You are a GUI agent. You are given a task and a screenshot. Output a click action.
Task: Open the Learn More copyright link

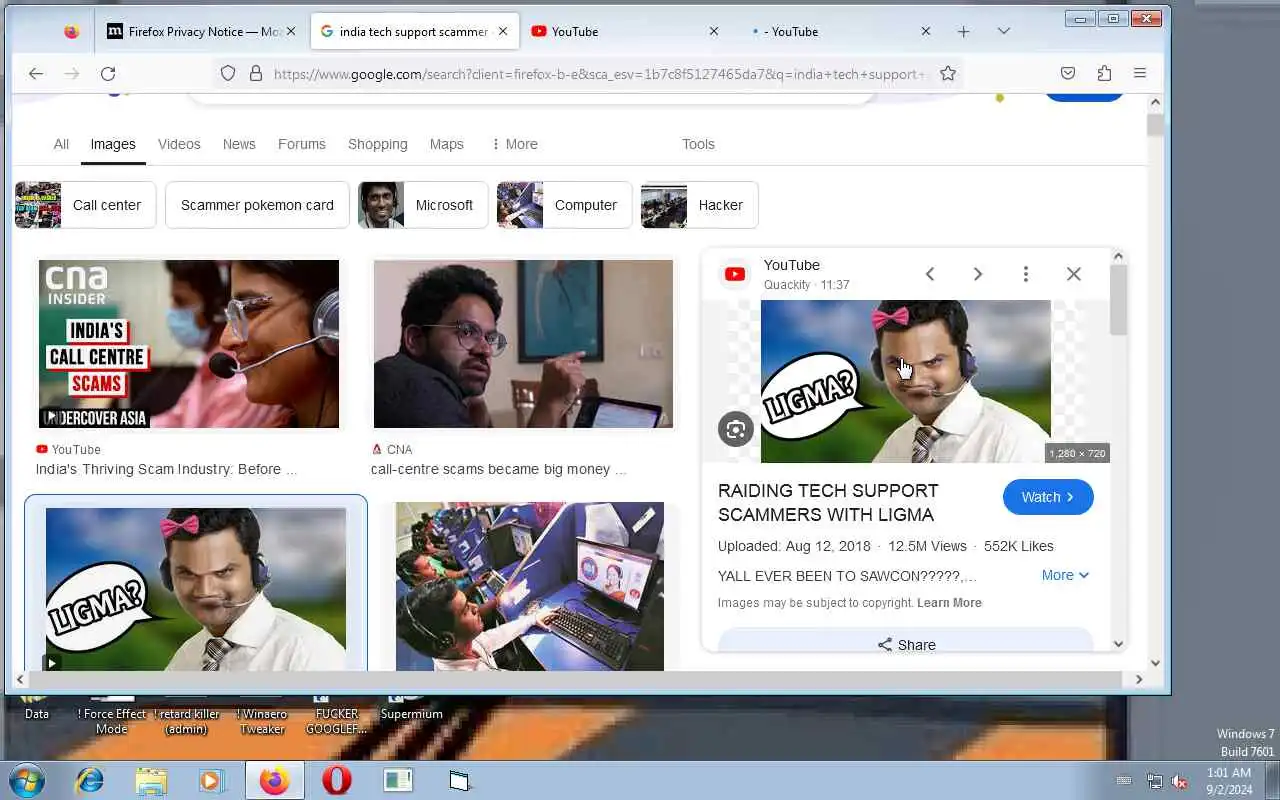click(949, 603)
